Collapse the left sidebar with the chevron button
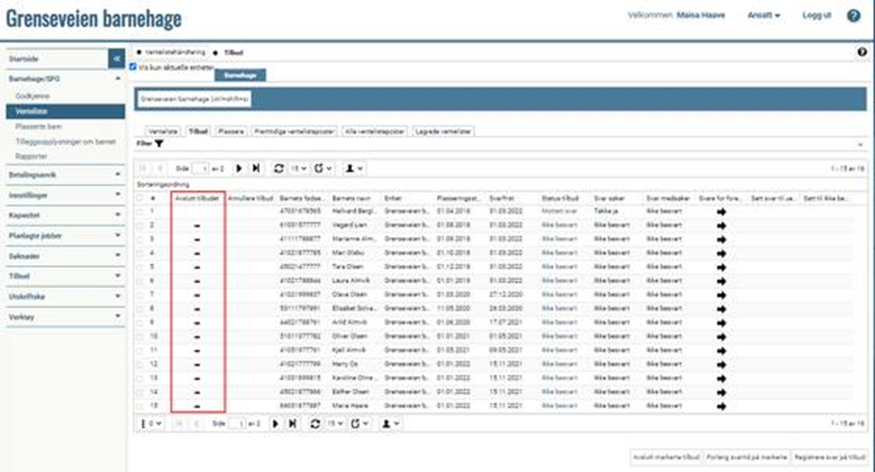Image resolution: width=875 pixels, height=472 pixels. [116, 60]
